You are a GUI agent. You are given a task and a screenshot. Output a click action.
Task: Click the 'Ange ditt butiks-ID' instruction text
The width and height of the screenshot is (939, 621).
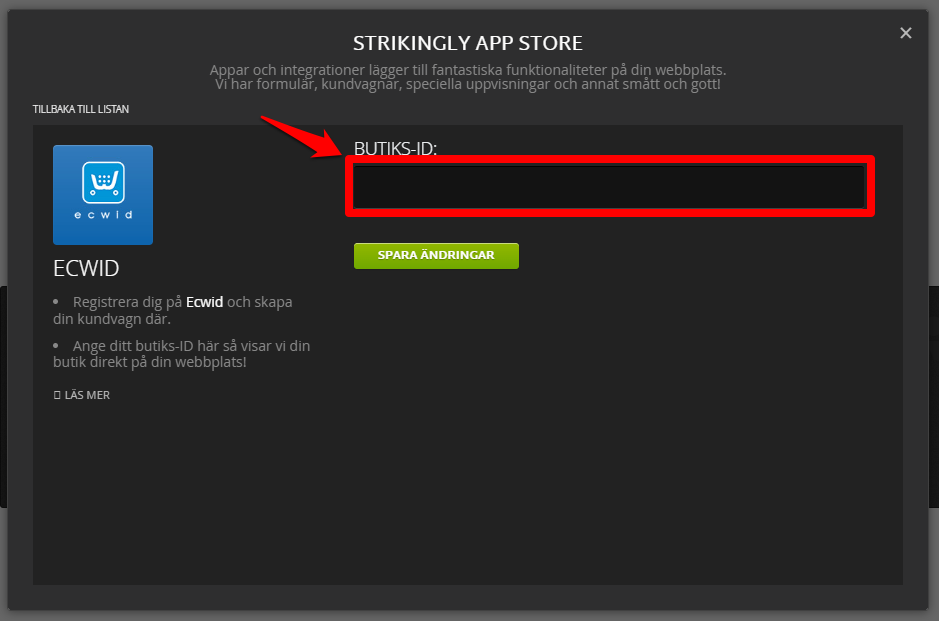(181, 354)
